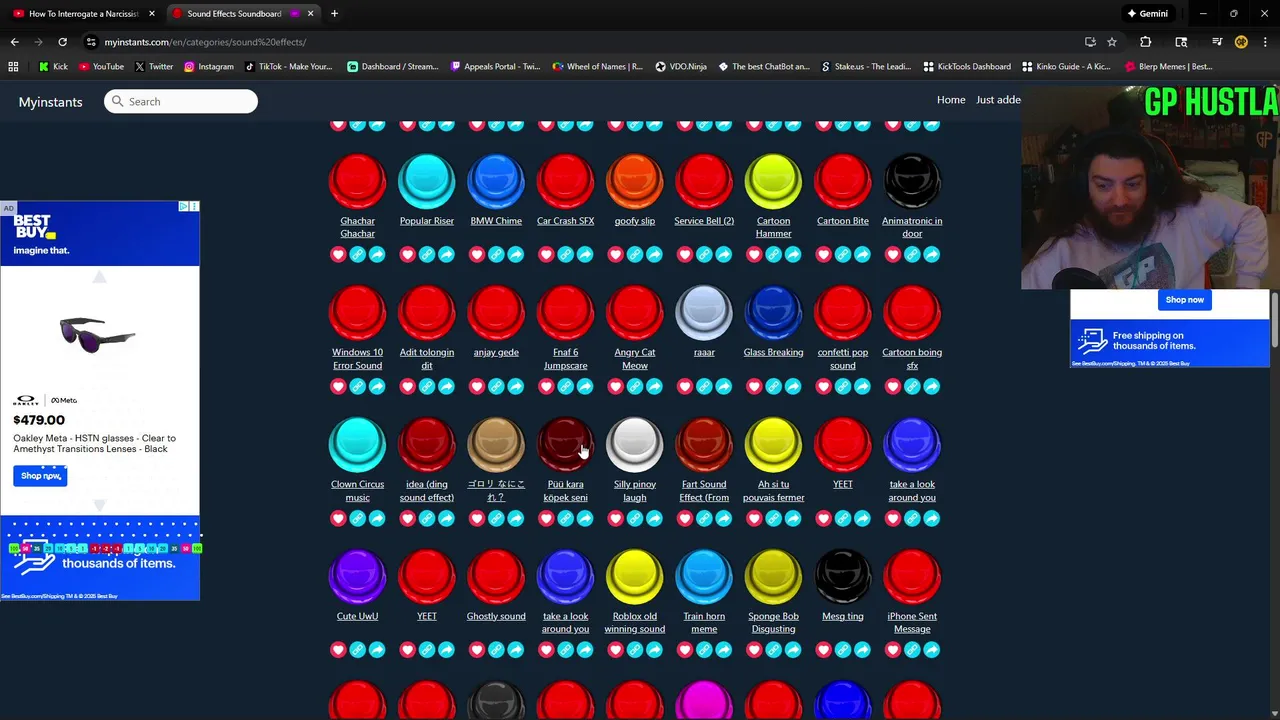1280x720 pixels.
Task: Play the yellow Cartoon Hammer button
Action: pos(773,181)
